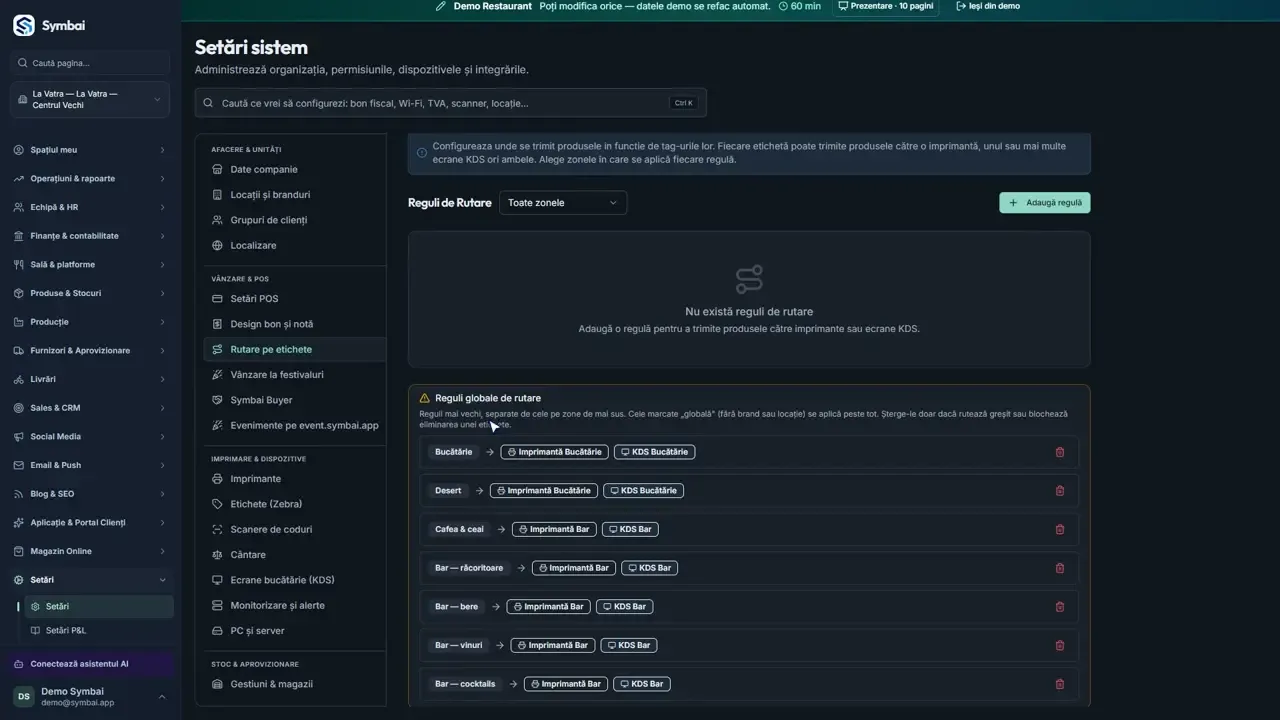Click the Cântare scale icon

[218, 555]
